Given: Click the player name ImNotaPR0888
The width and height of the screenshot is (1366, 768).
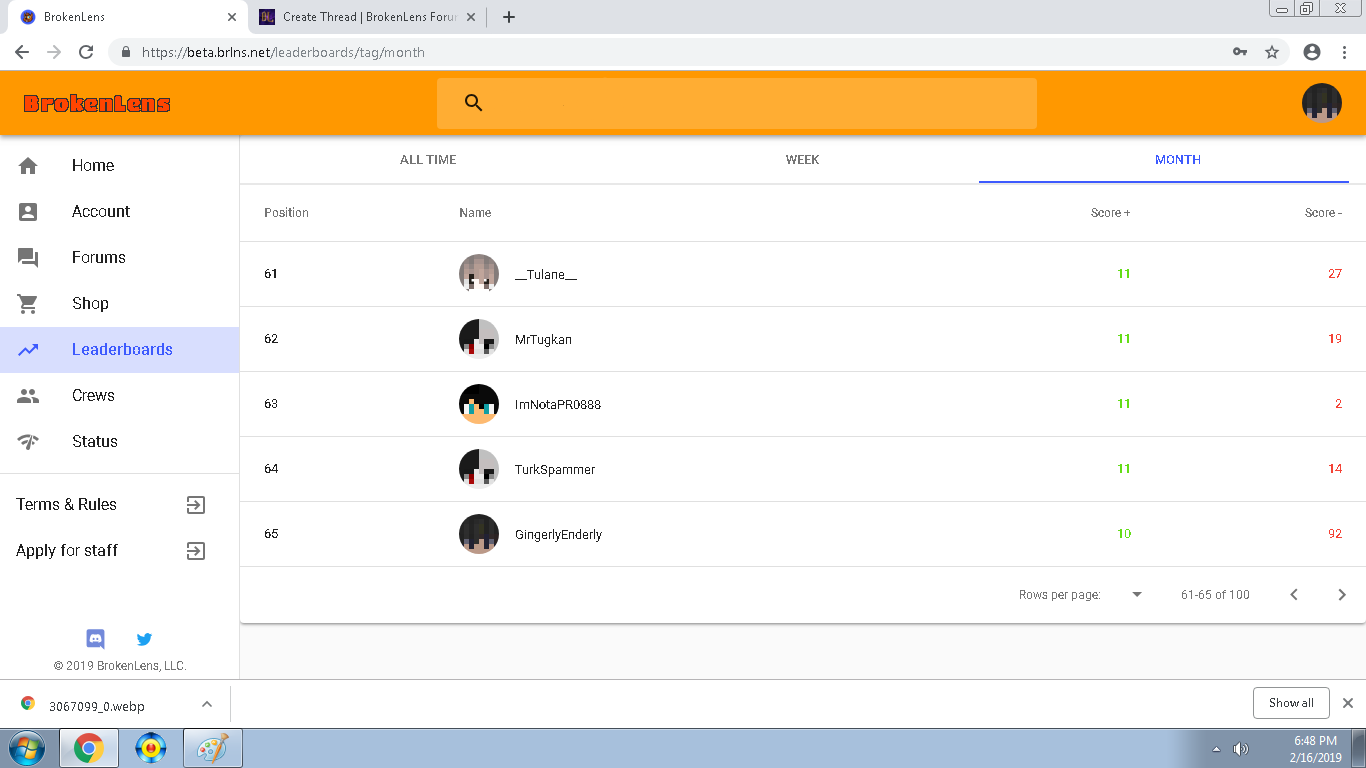Looking at the screenshot, I should [x=558, y=405].
